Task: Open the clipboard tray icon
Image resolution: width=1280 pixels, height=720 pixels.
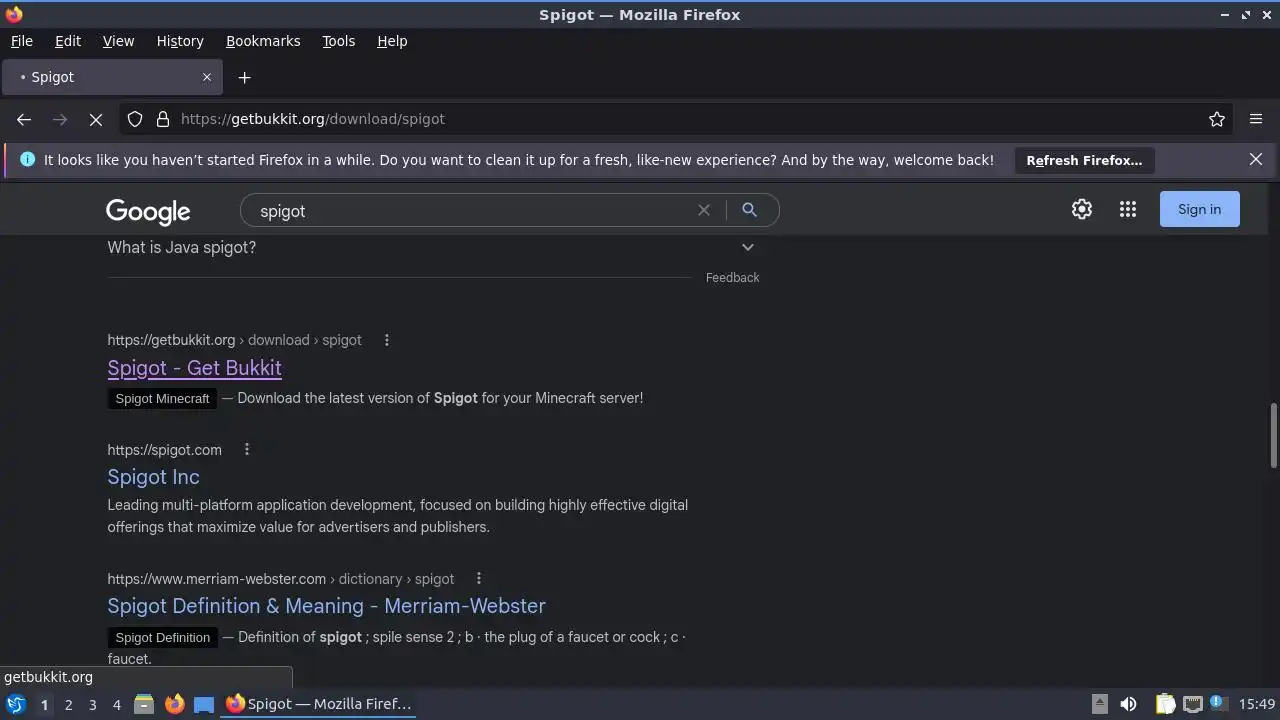Action: pos(1166,704)
